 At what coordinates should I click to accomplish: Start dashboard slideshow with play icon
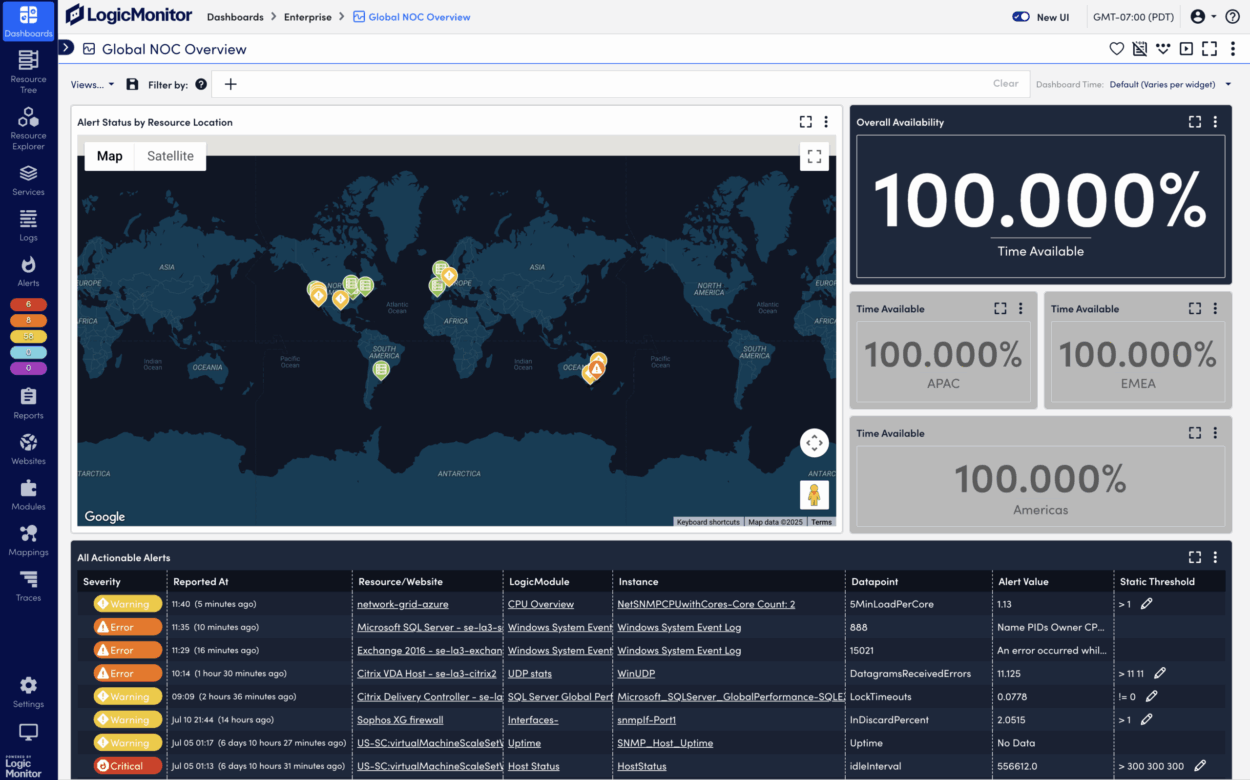click(1186, 49)
